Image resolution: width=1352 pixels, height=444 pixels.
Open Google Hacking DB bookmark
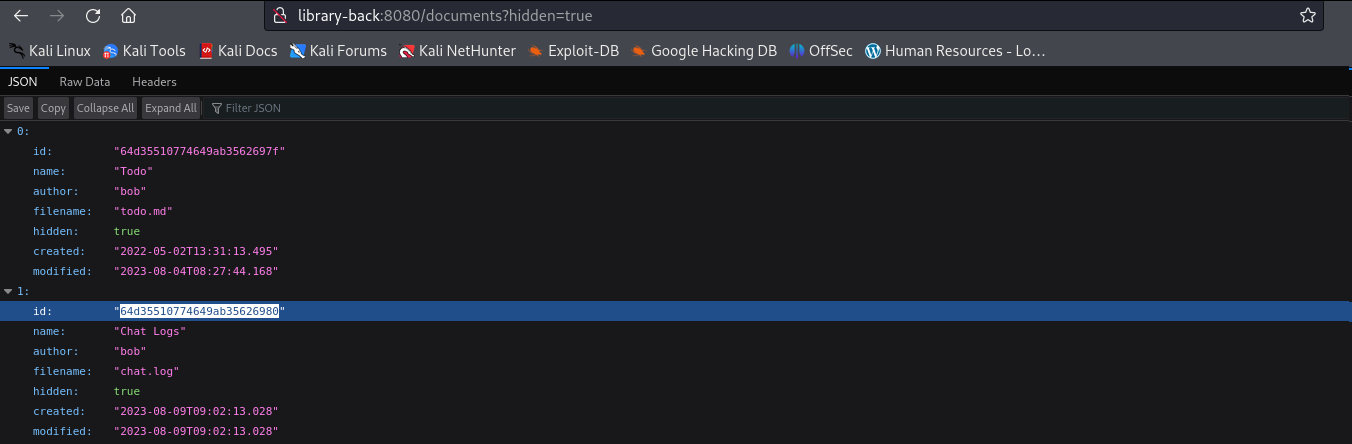point(704,51)
